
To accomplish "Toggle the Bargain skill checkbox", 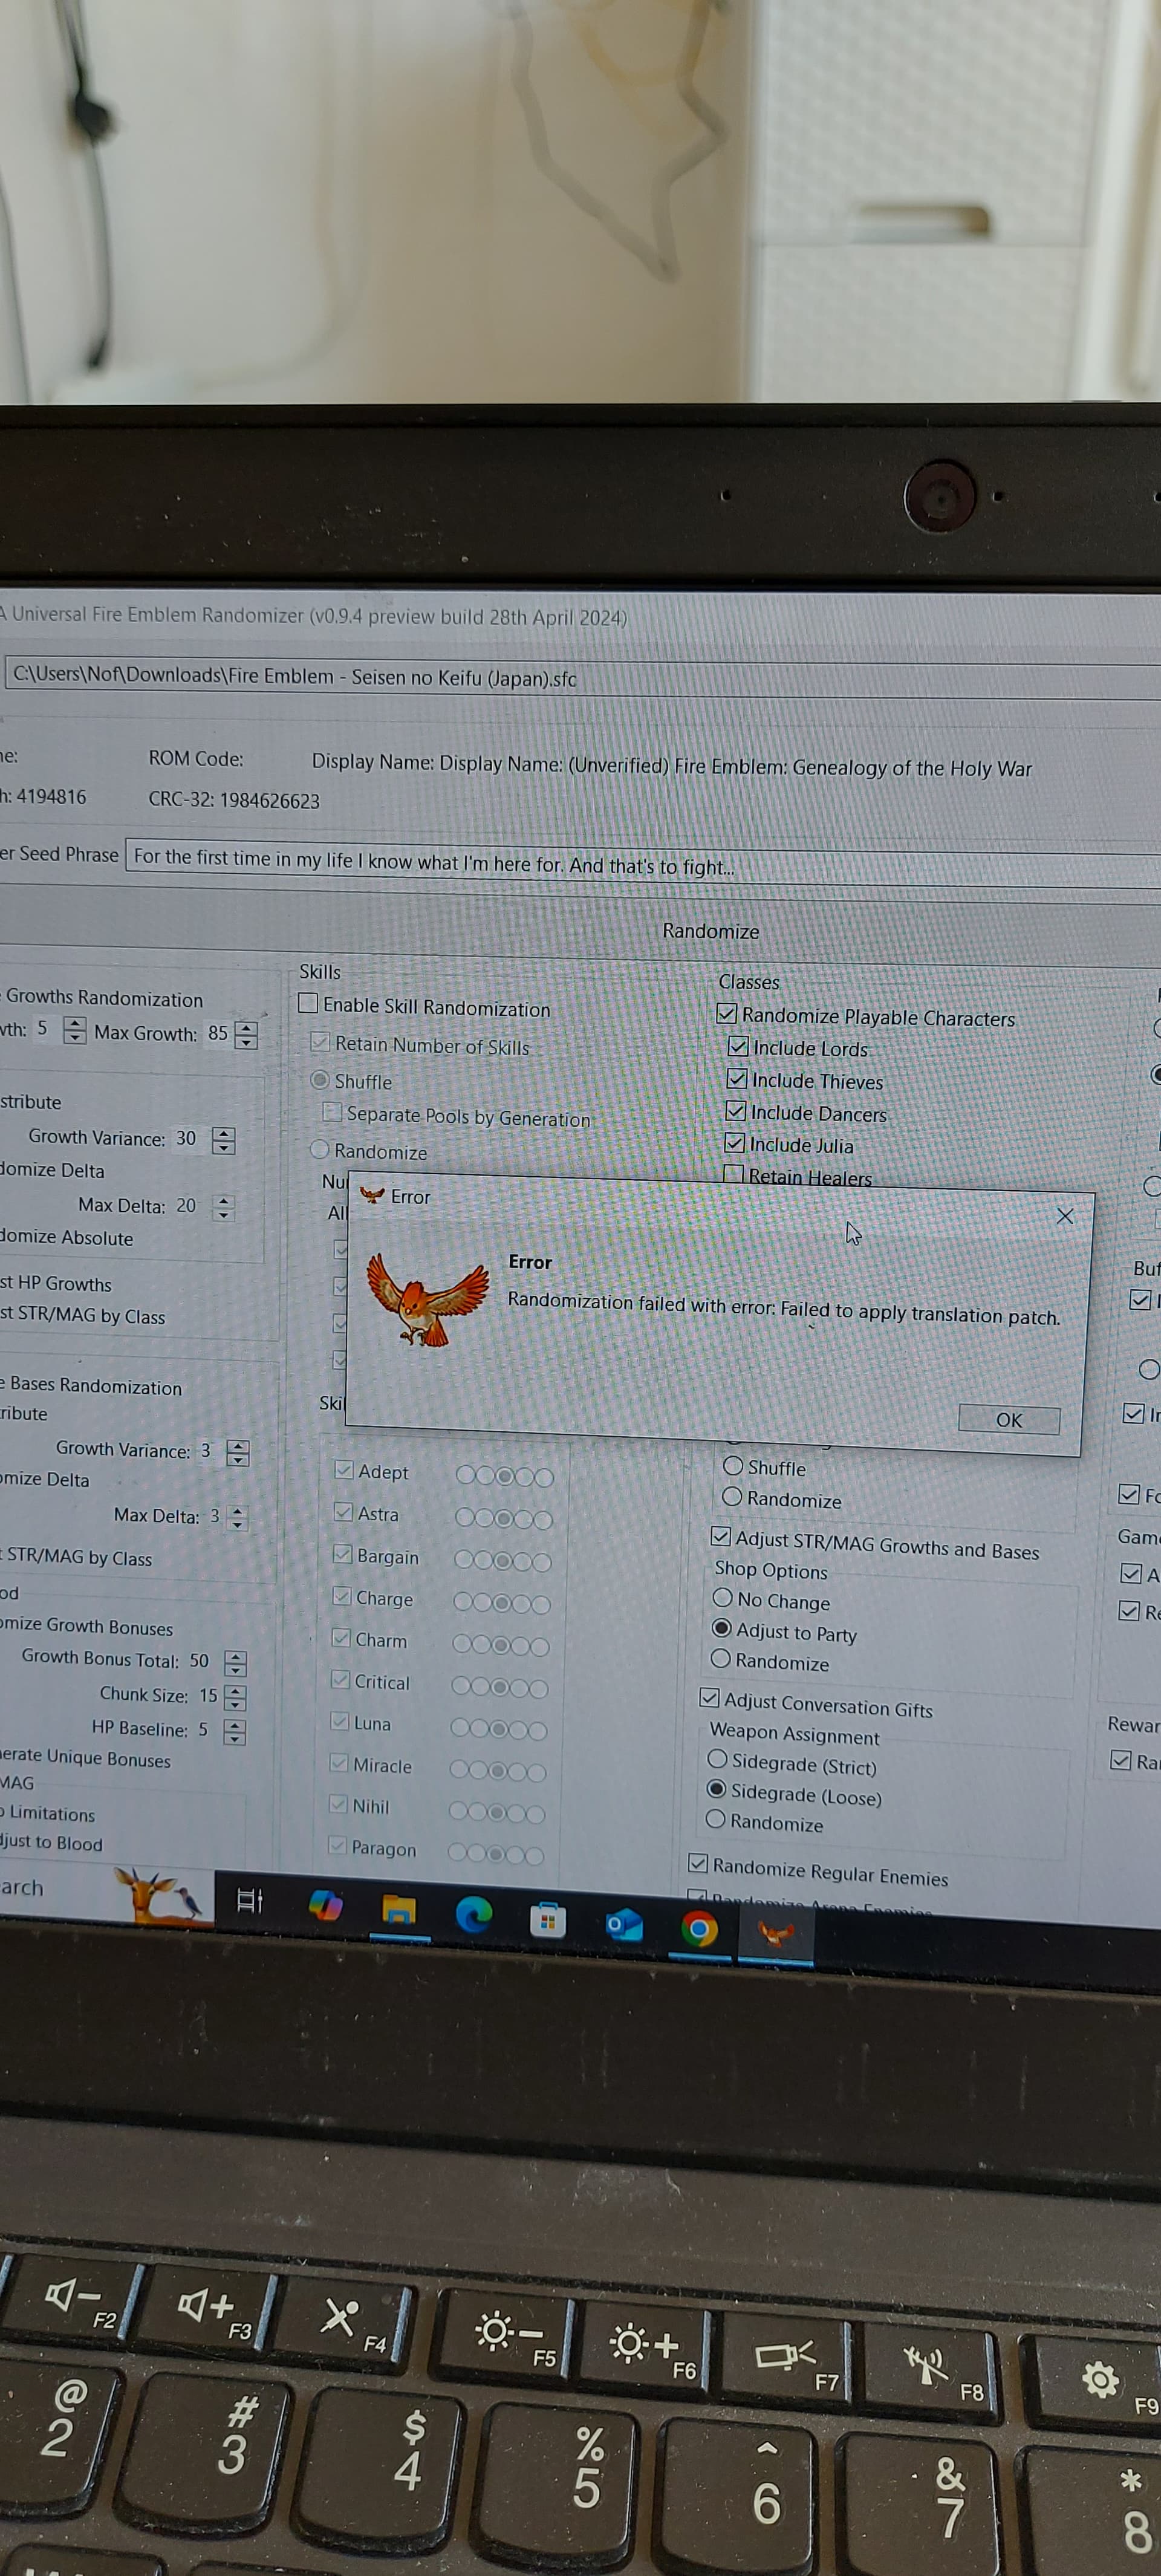I will (x=342, y=1554).
